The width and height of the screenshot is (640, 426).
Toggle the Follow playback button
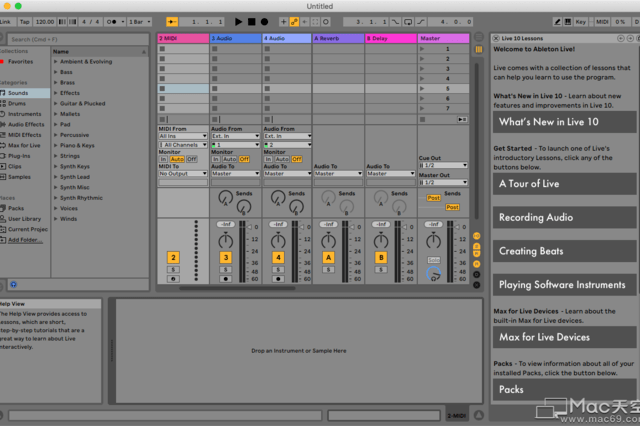click(x=172, y=22)
